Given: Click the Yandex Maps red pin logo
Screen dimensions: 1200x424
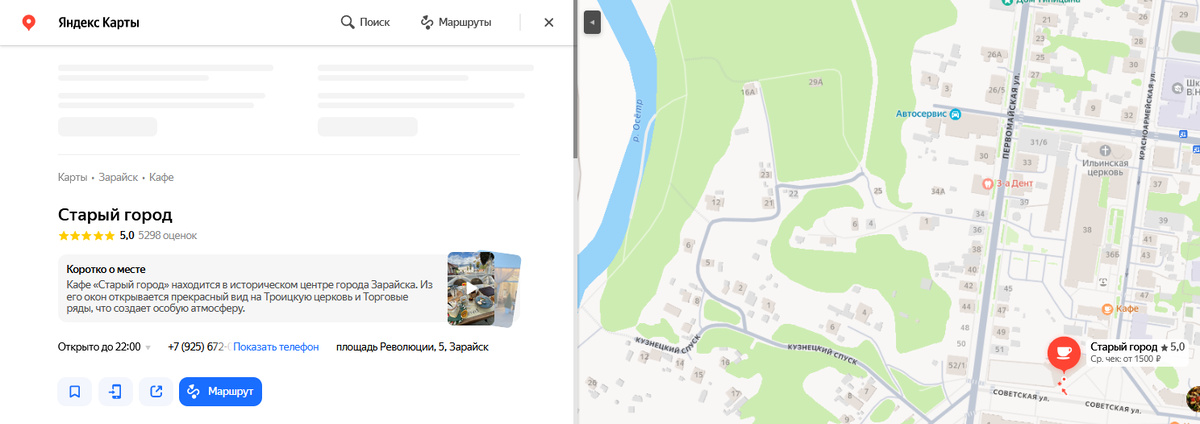Looking at the screenshot, I should (x=29, y=22).
